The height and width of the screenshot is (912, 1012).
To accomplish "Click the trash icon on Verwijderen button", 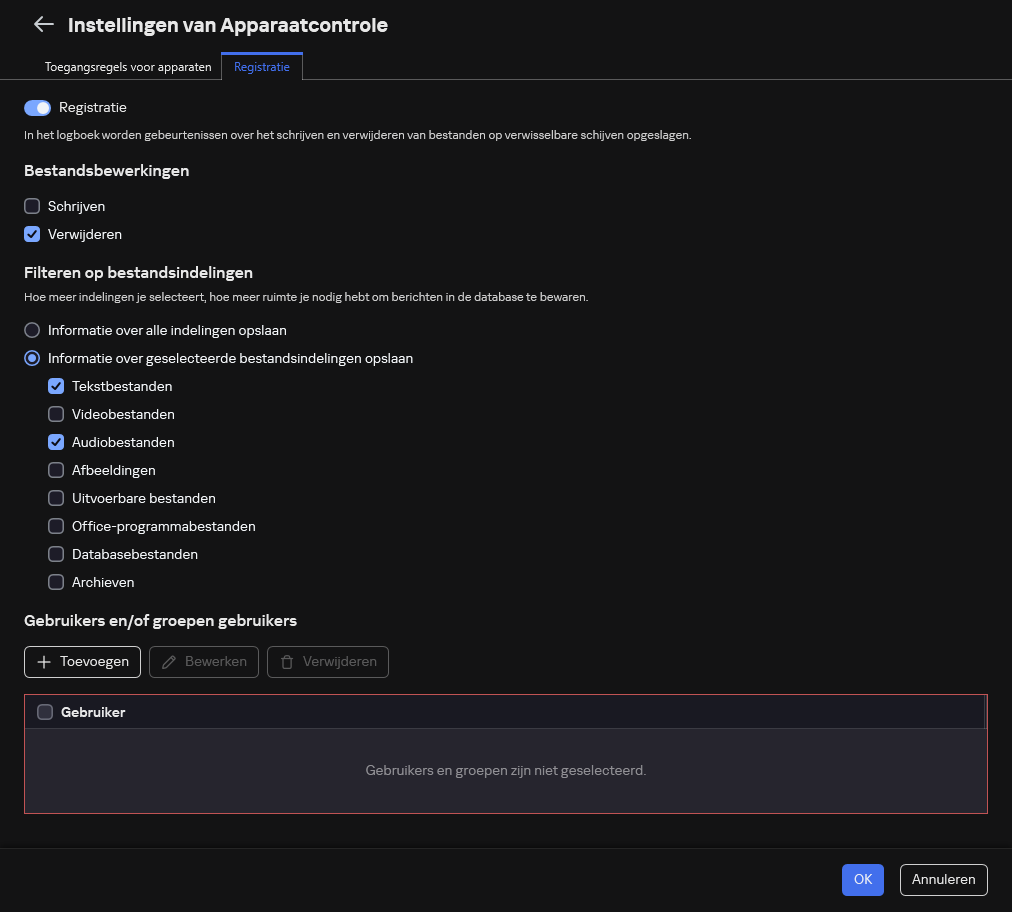I will click(287, 661).
